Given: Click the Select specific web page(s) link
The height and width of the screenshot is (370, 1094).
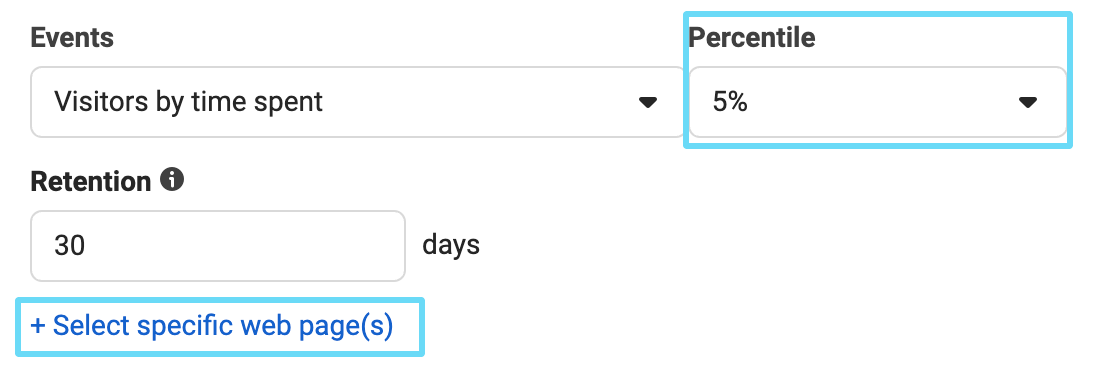Looking at the screenshot, I should 212,326.
